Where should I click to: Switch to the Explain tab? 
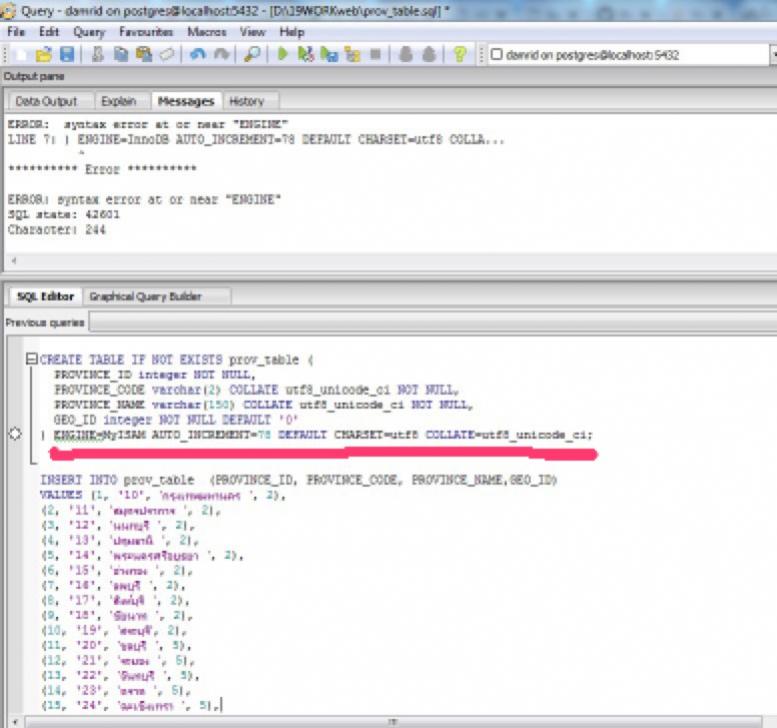pos(119,101)
